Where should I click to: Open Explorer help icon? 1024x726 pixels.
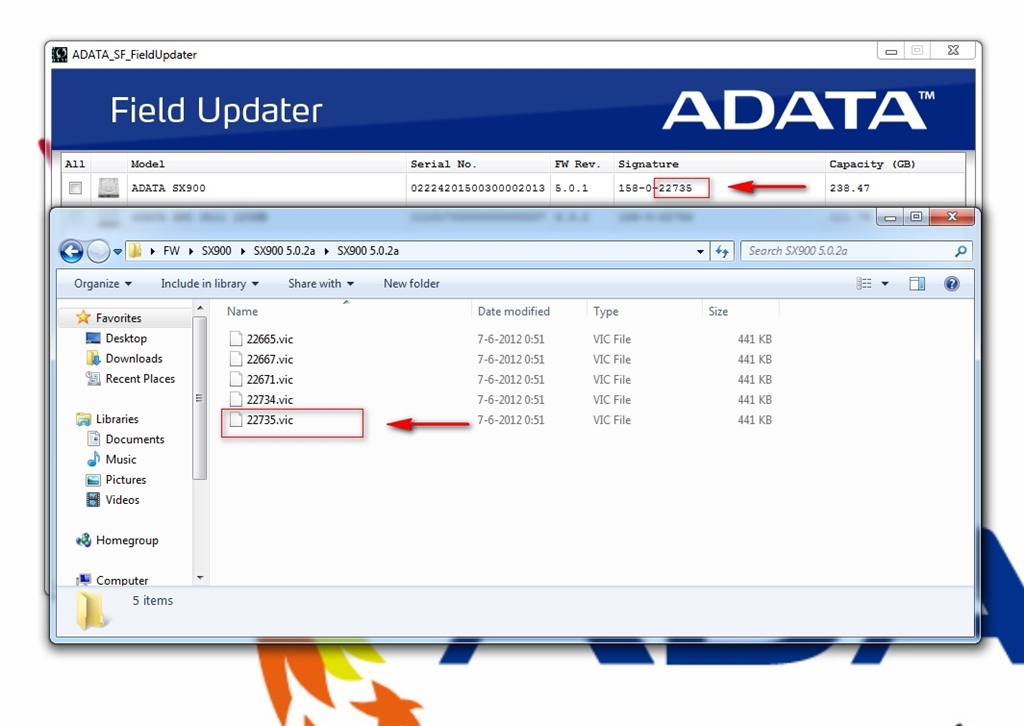point(952,283)
